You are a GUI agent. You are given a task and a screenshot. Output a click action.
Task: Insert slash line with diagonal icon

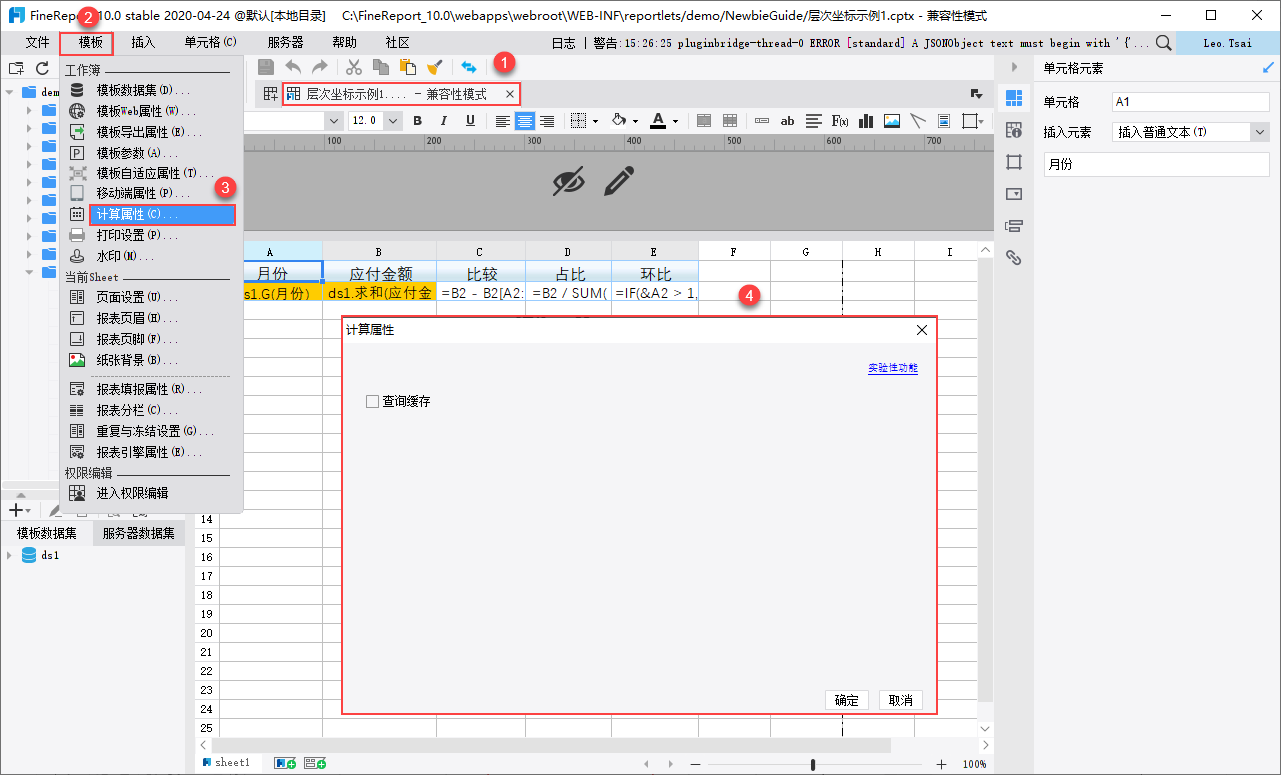[x=918, y=121]
